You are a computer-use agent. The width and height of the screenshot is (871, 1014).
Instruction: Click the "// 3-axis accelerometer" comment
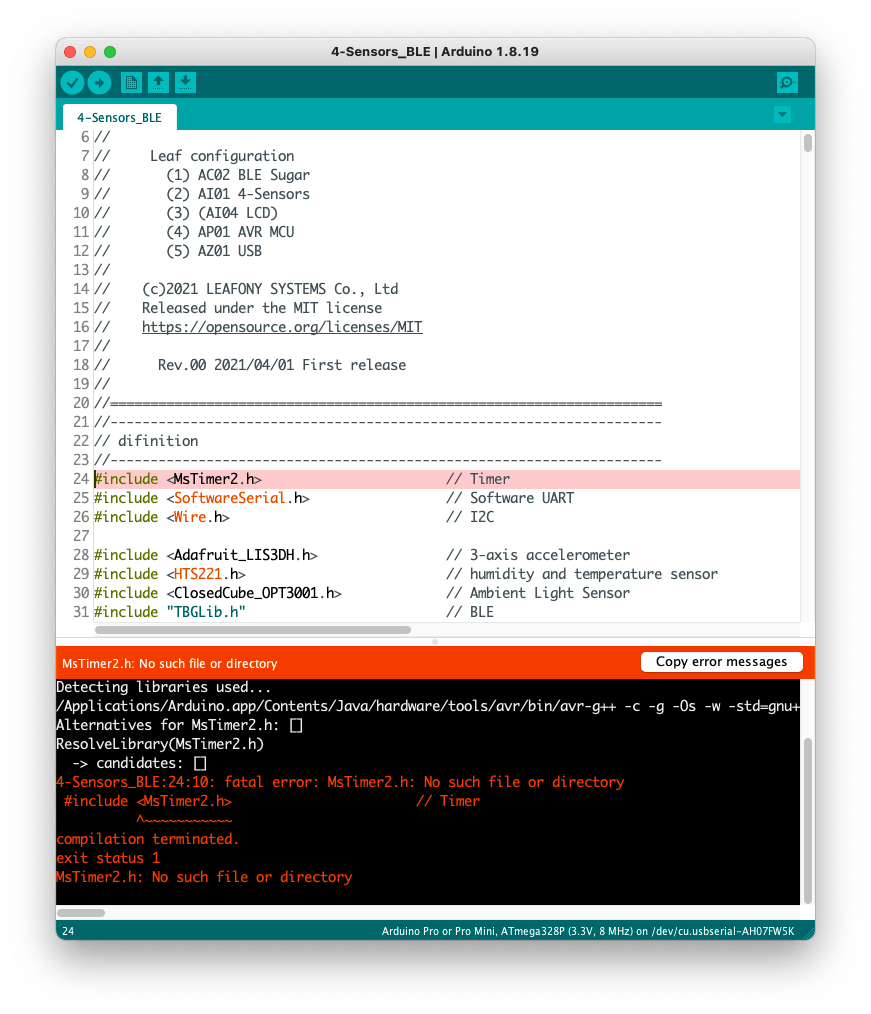(538, 555)
